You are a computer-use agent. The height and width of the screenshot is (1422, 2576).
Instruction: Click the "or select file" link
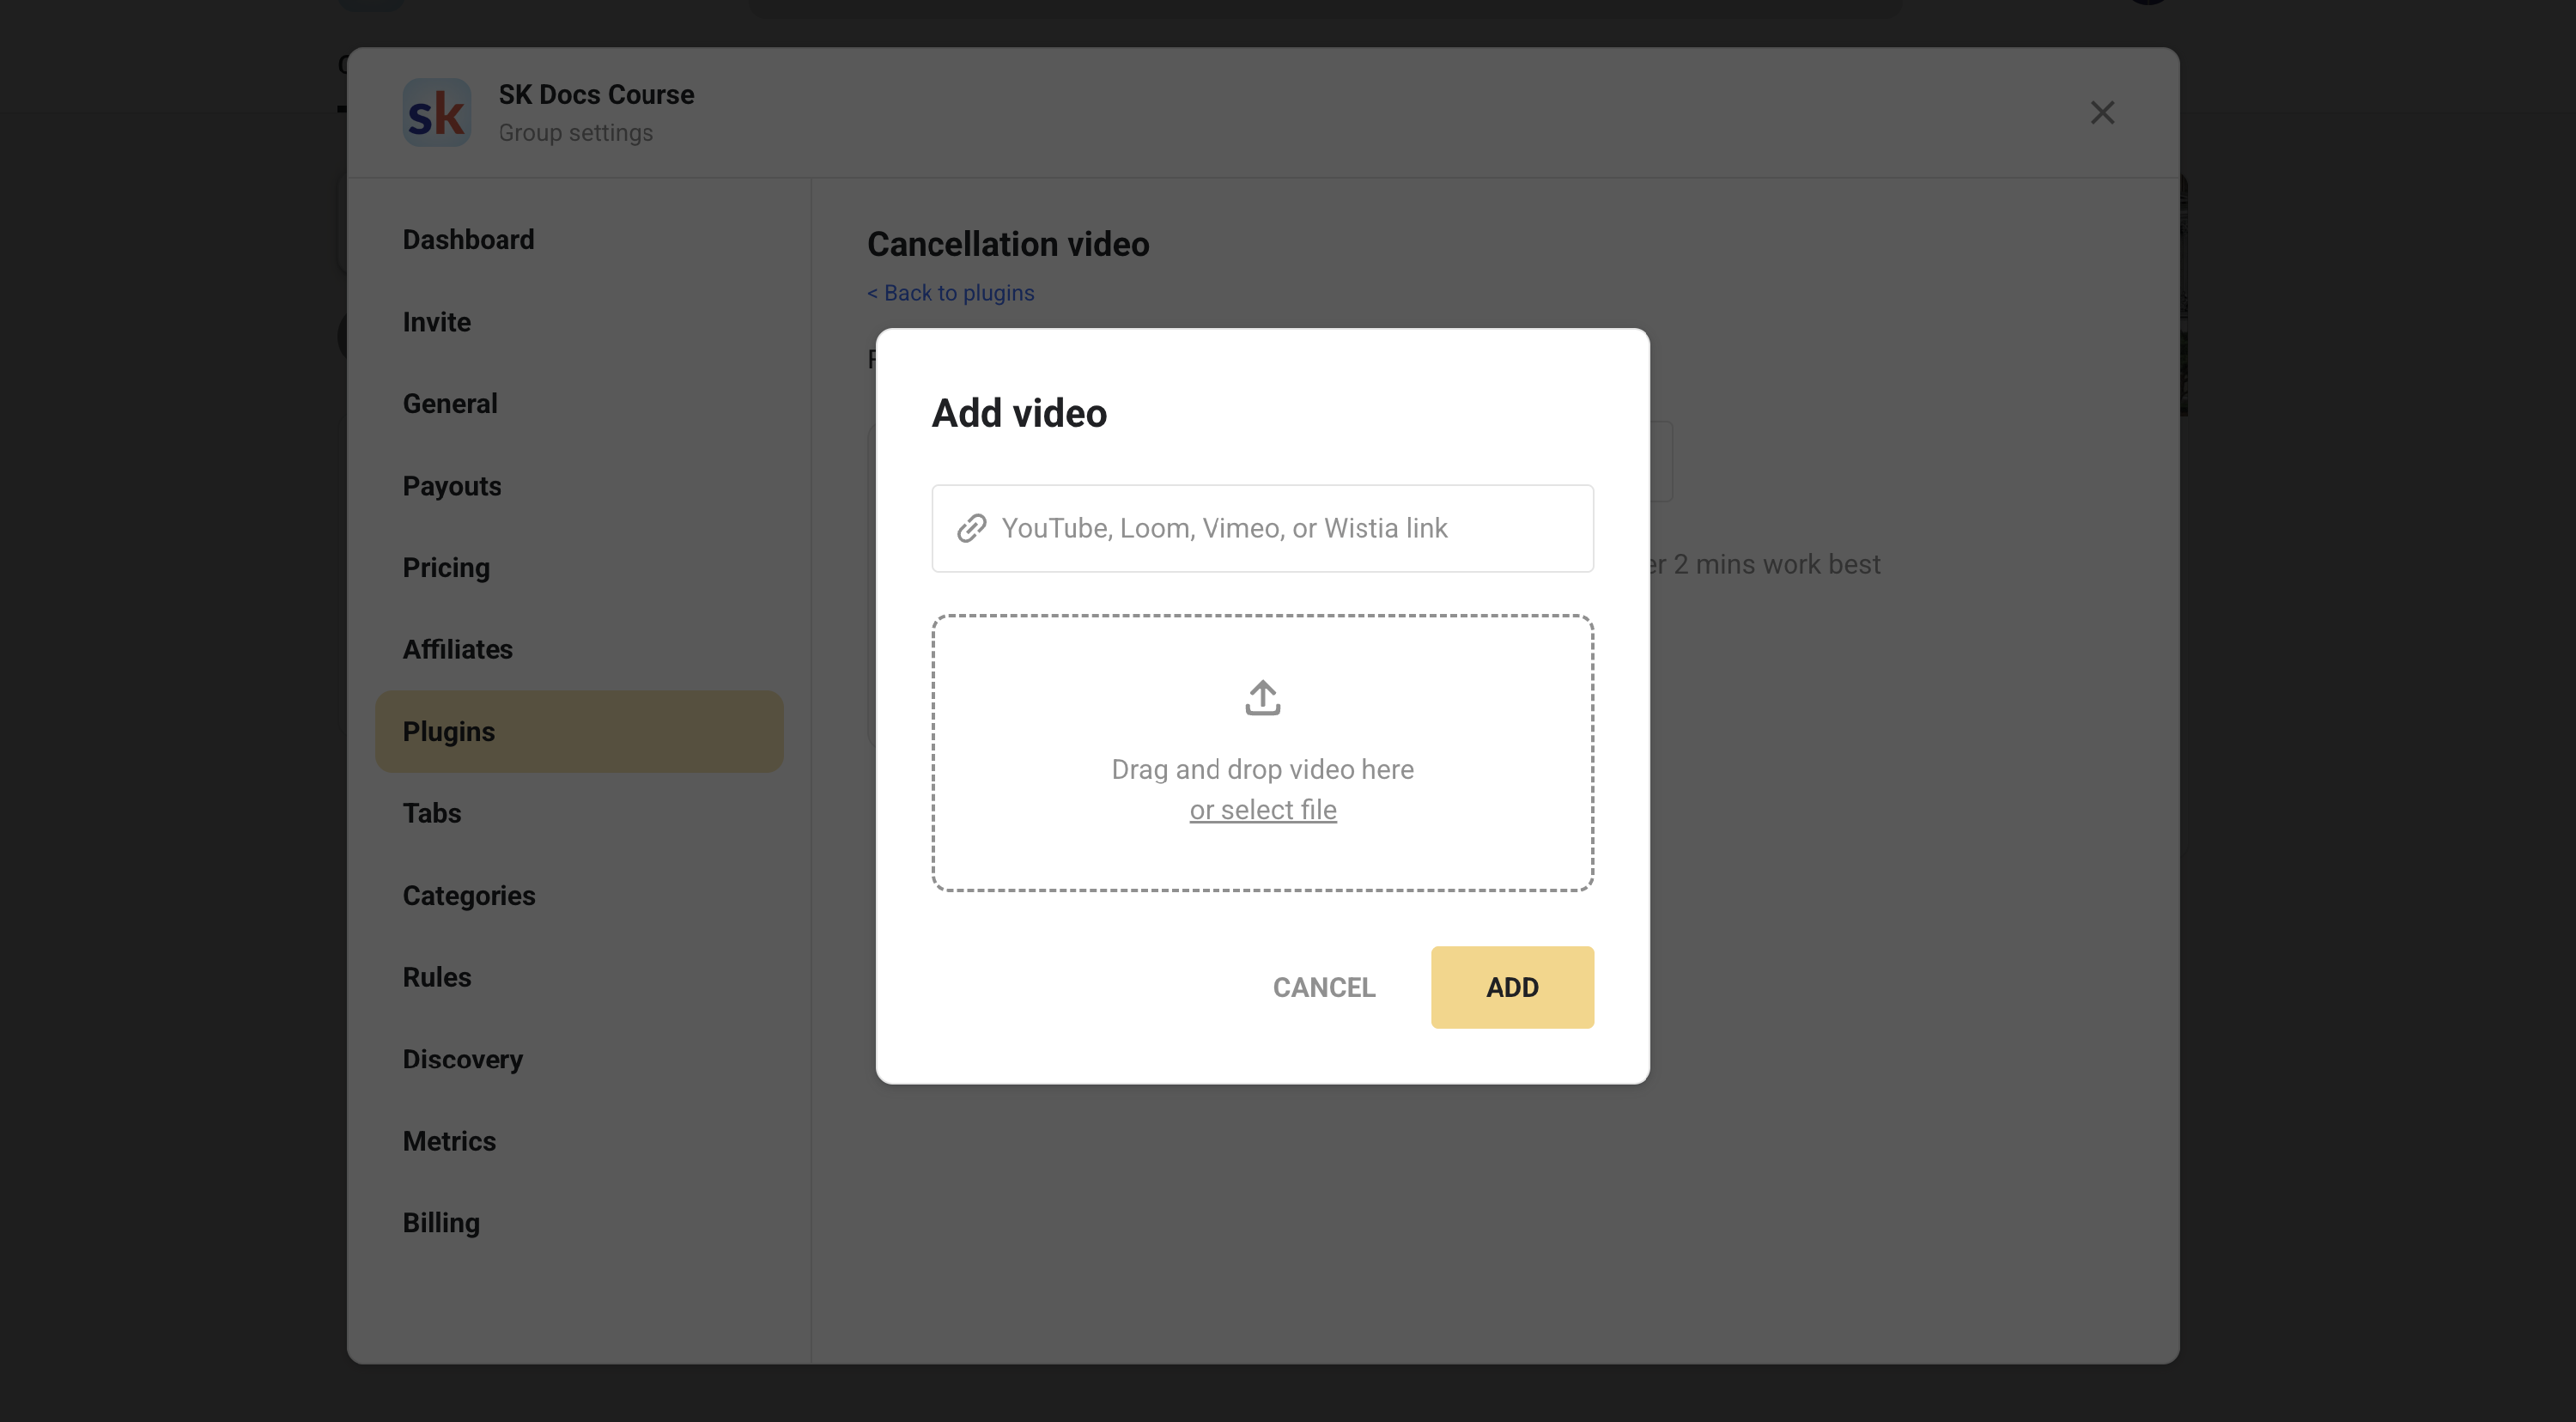[x=1262, y=809]
